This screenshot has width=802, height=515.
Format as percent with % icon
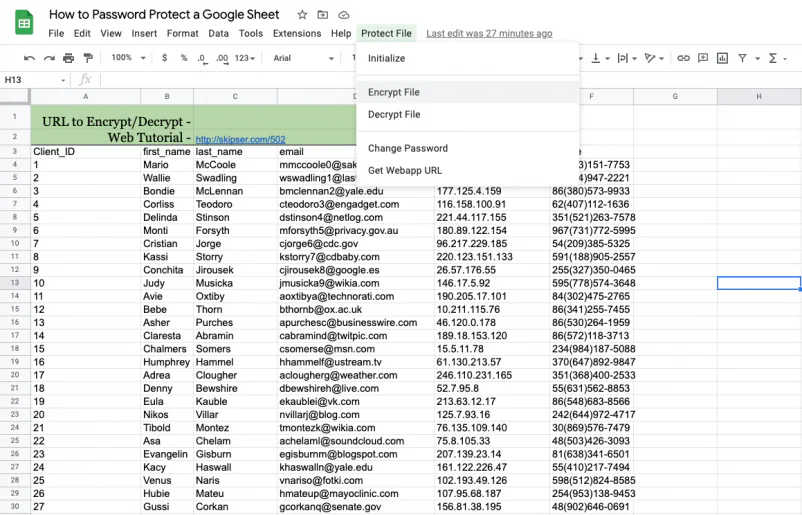click(184, 58)
